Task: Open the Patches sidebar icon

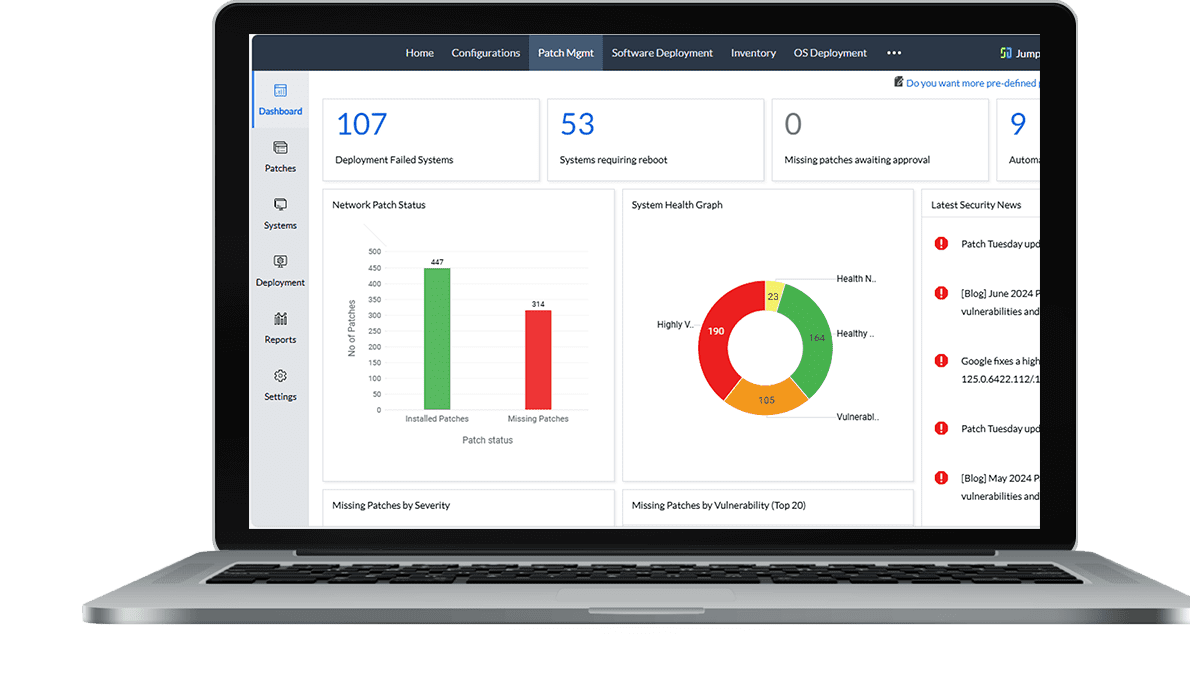Action: click(x=280, y=148)
